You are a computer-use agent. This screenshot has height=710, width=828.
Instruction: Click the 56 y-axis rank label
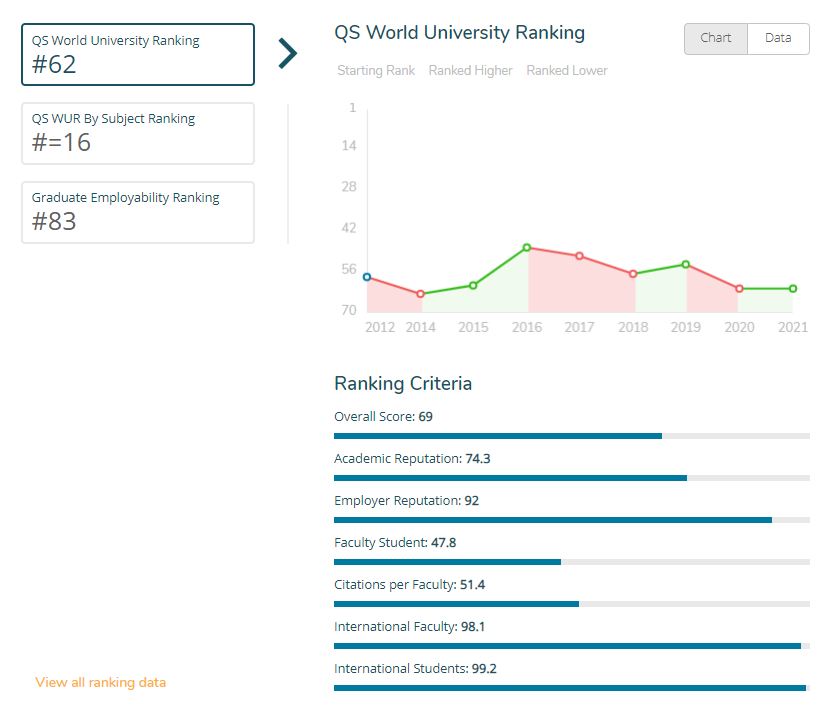coord(349,269)
